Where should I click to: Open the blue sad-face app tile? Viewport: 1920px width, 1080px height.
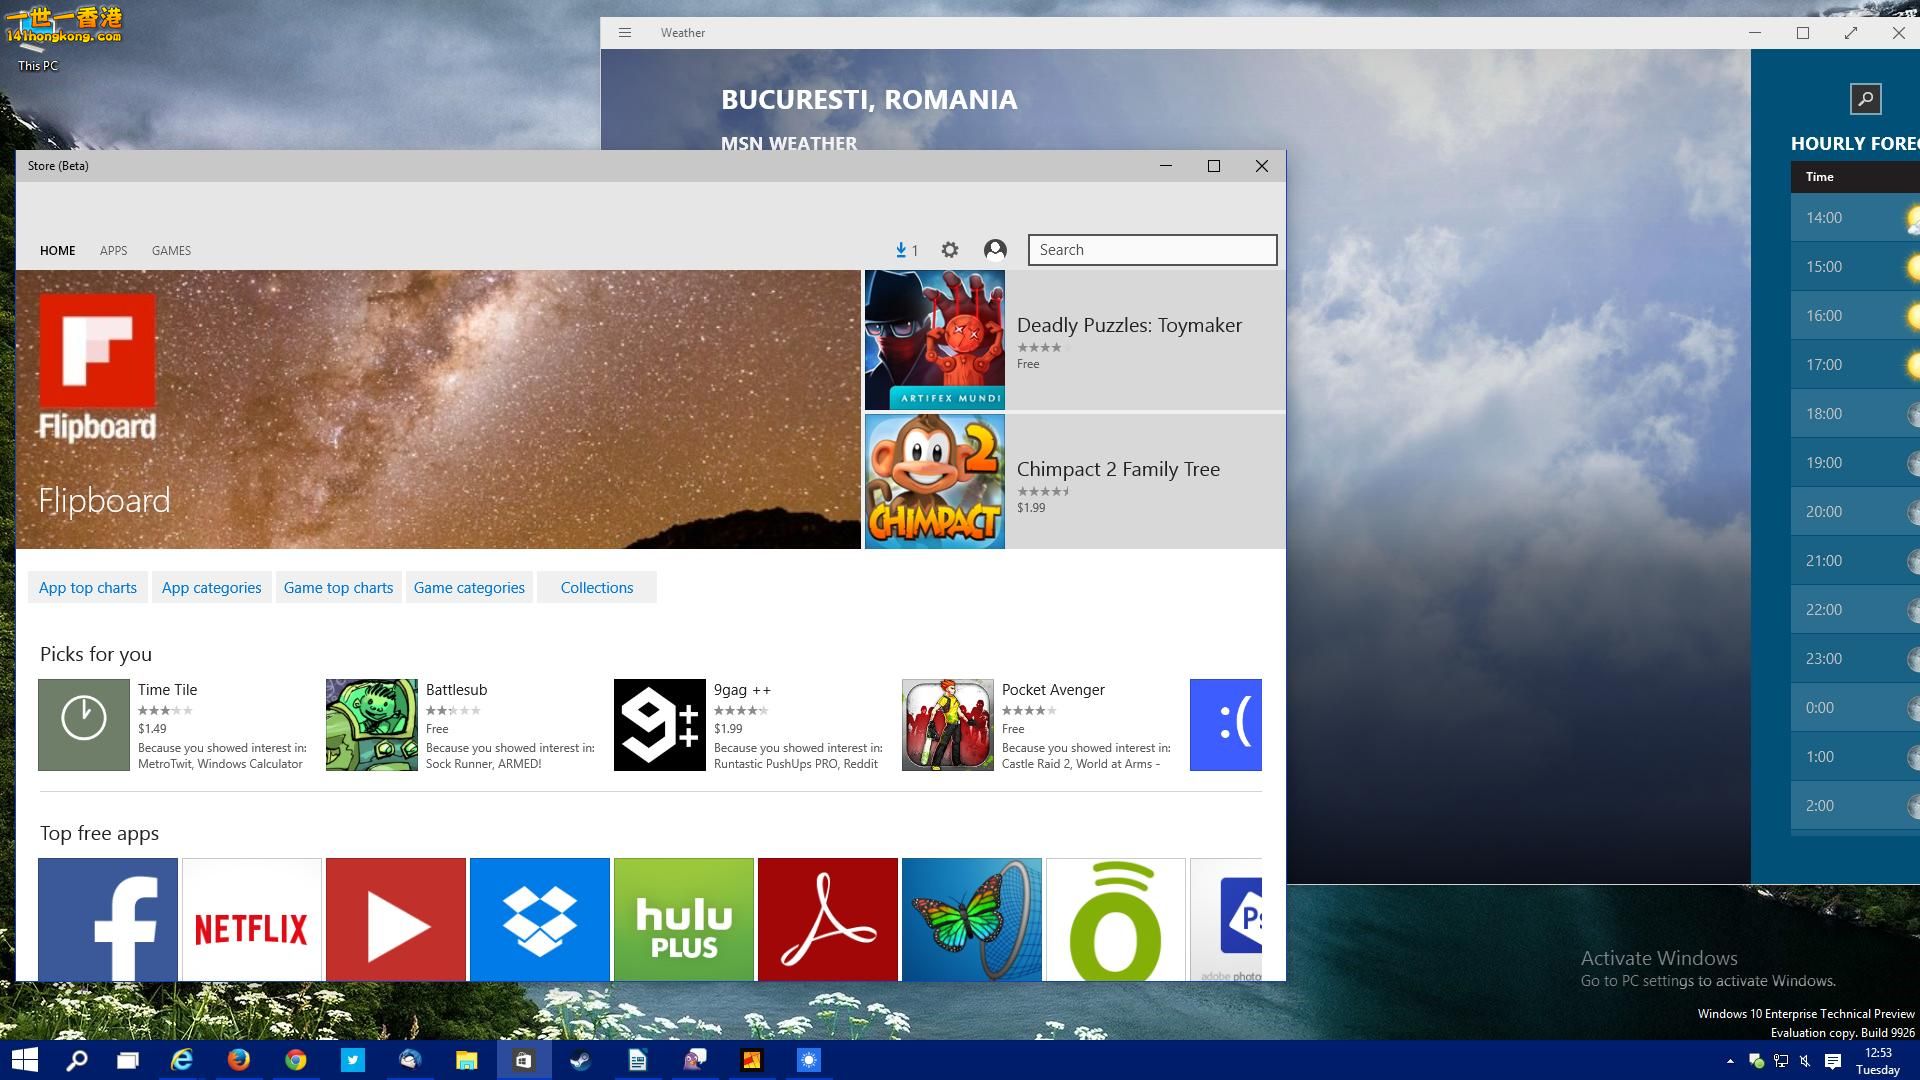(x=1226, y=725)
